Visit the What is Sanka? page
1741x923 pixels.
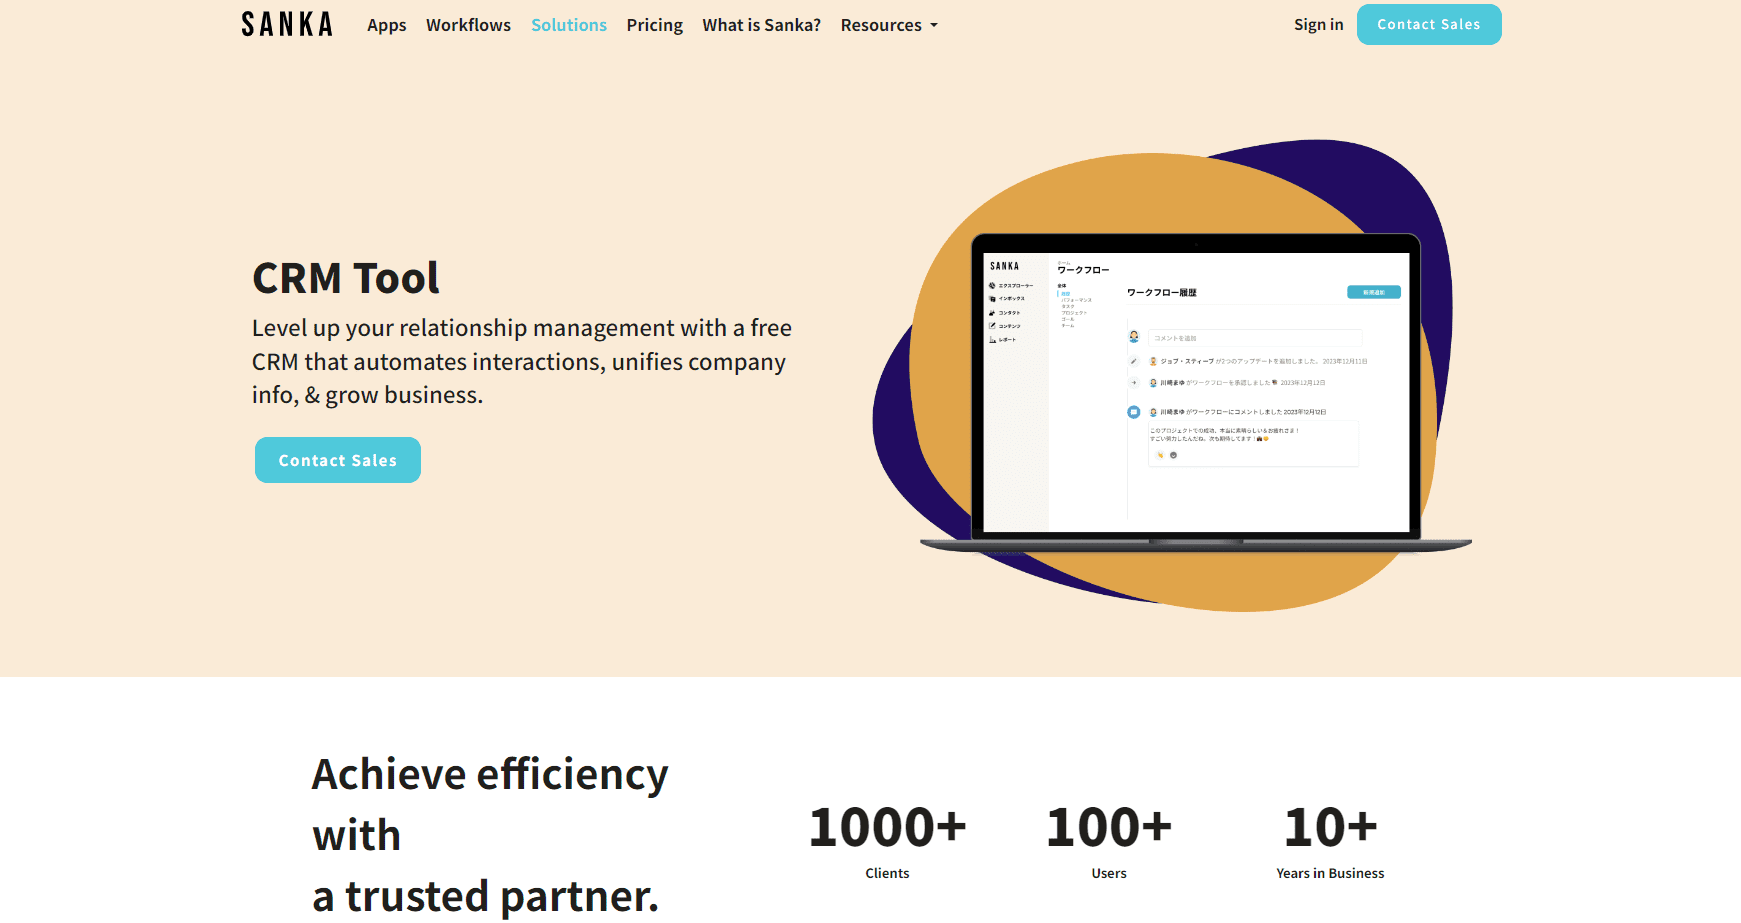[x=762, y=25]
